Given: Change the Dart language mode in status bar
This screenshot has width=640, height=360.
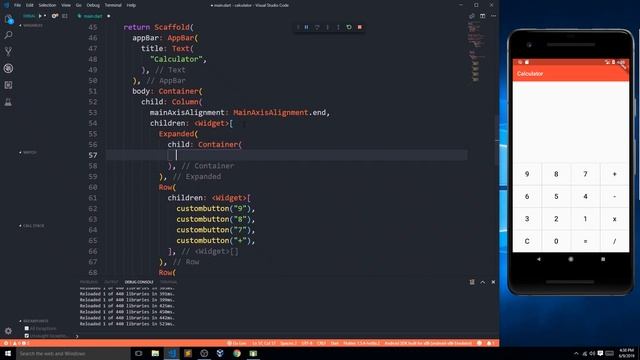Looking at the screenshot, I should [x=335, y=343].
